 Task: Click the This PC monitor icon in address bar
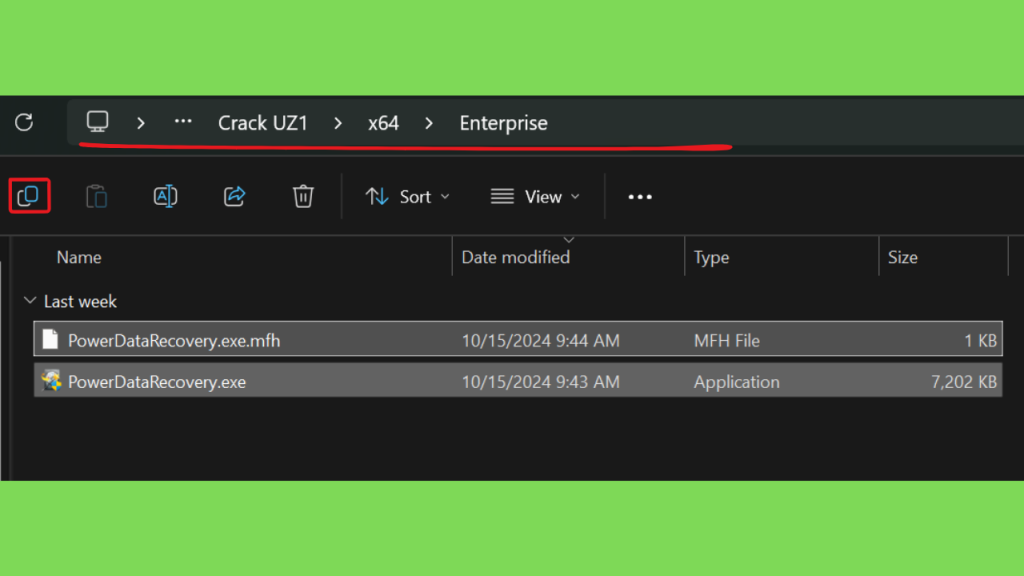tap(97, 121)
